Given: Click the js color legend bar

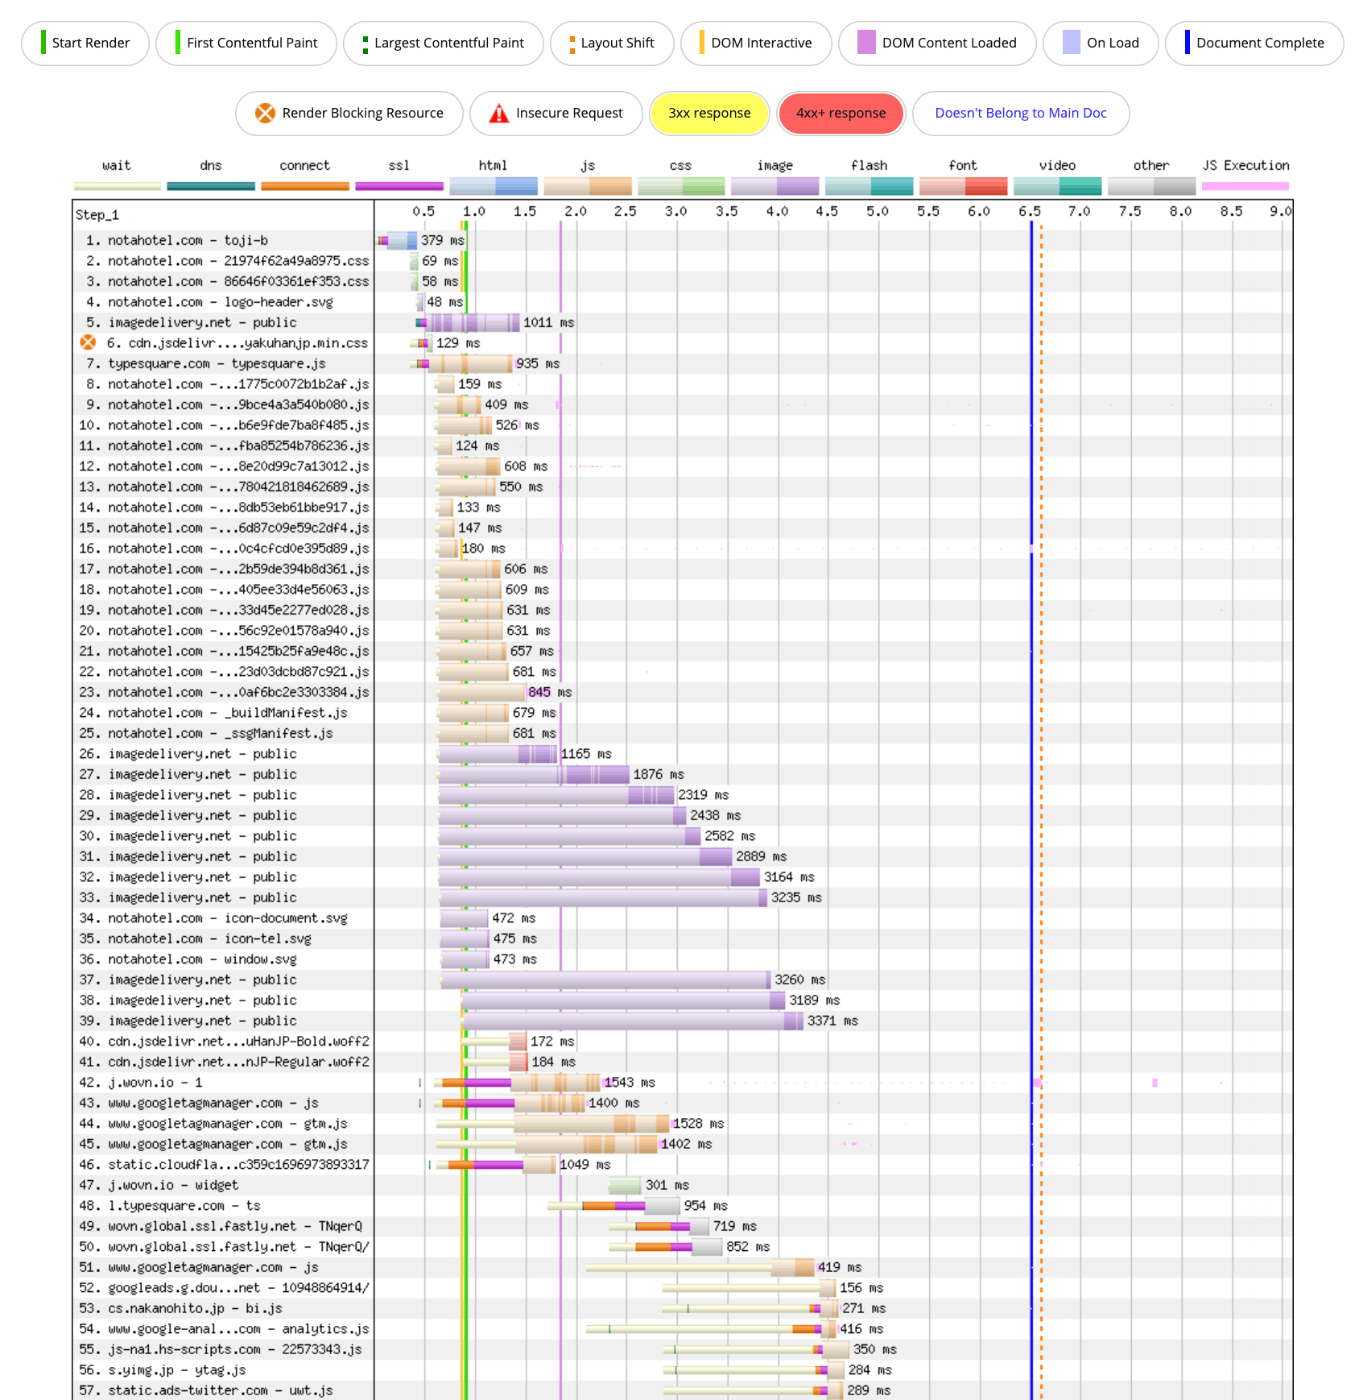Looking at the screenshot, I should coord(588,186).
